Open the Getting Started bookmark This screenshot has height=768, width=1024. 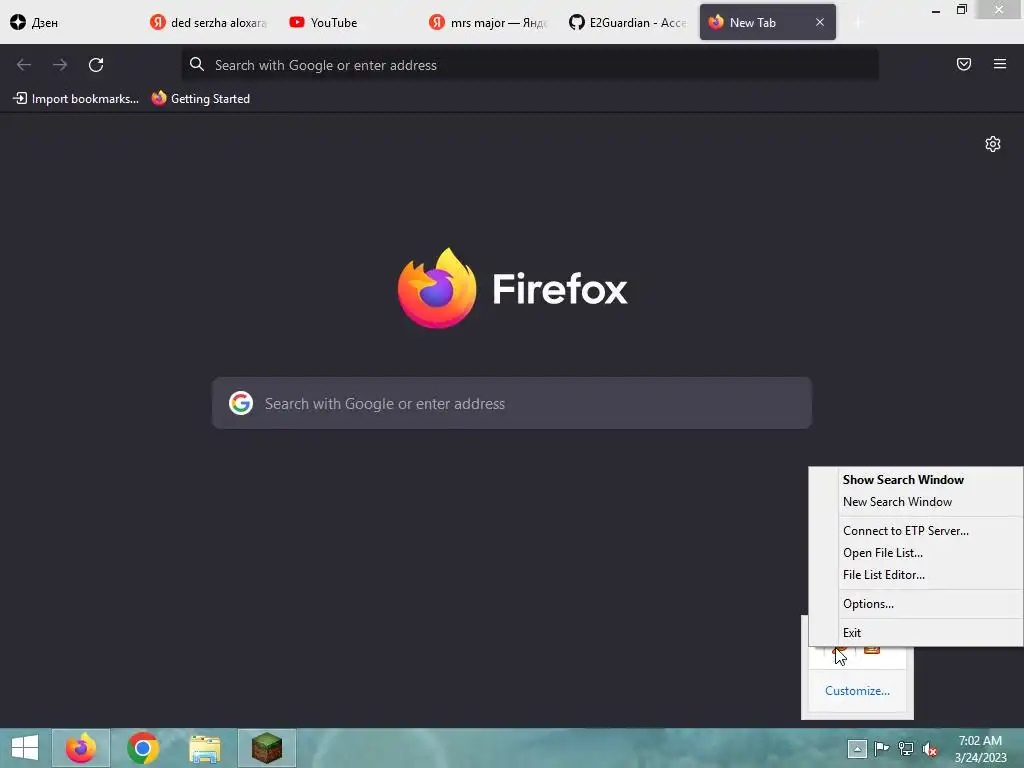point(200,99)
